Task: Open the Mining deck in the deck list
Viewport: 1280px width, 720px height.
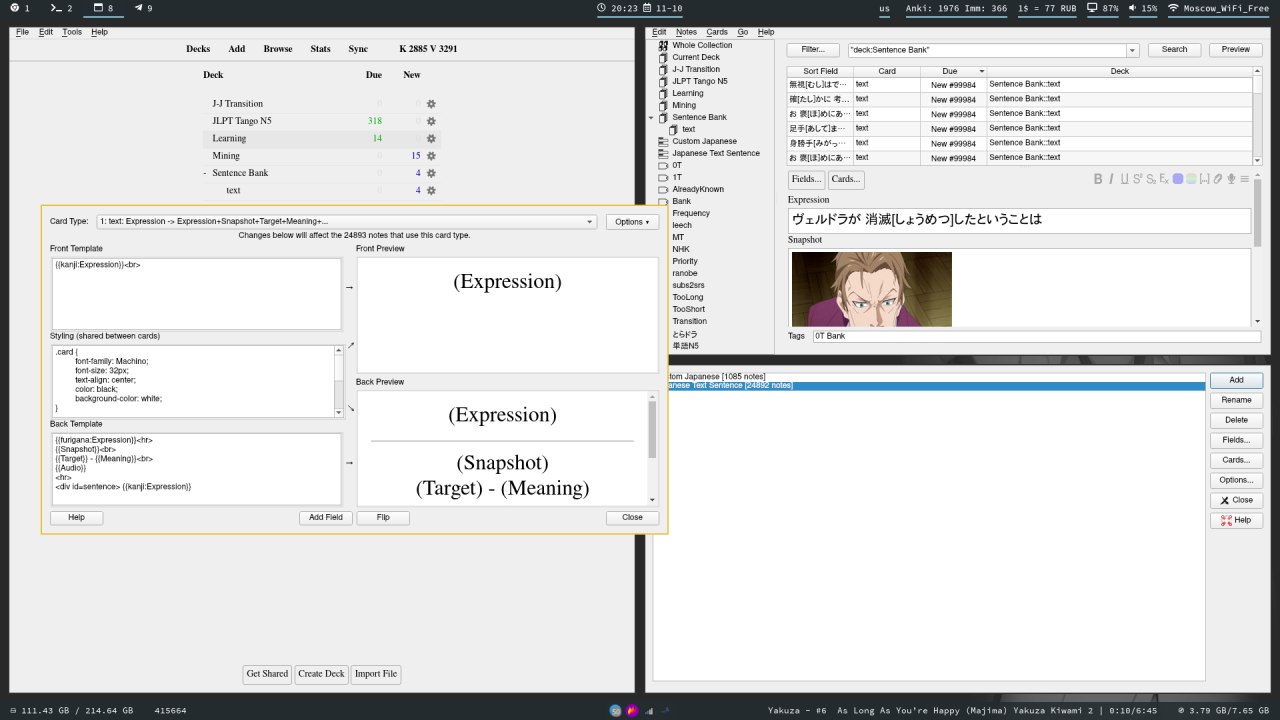Action: (226, 156)
